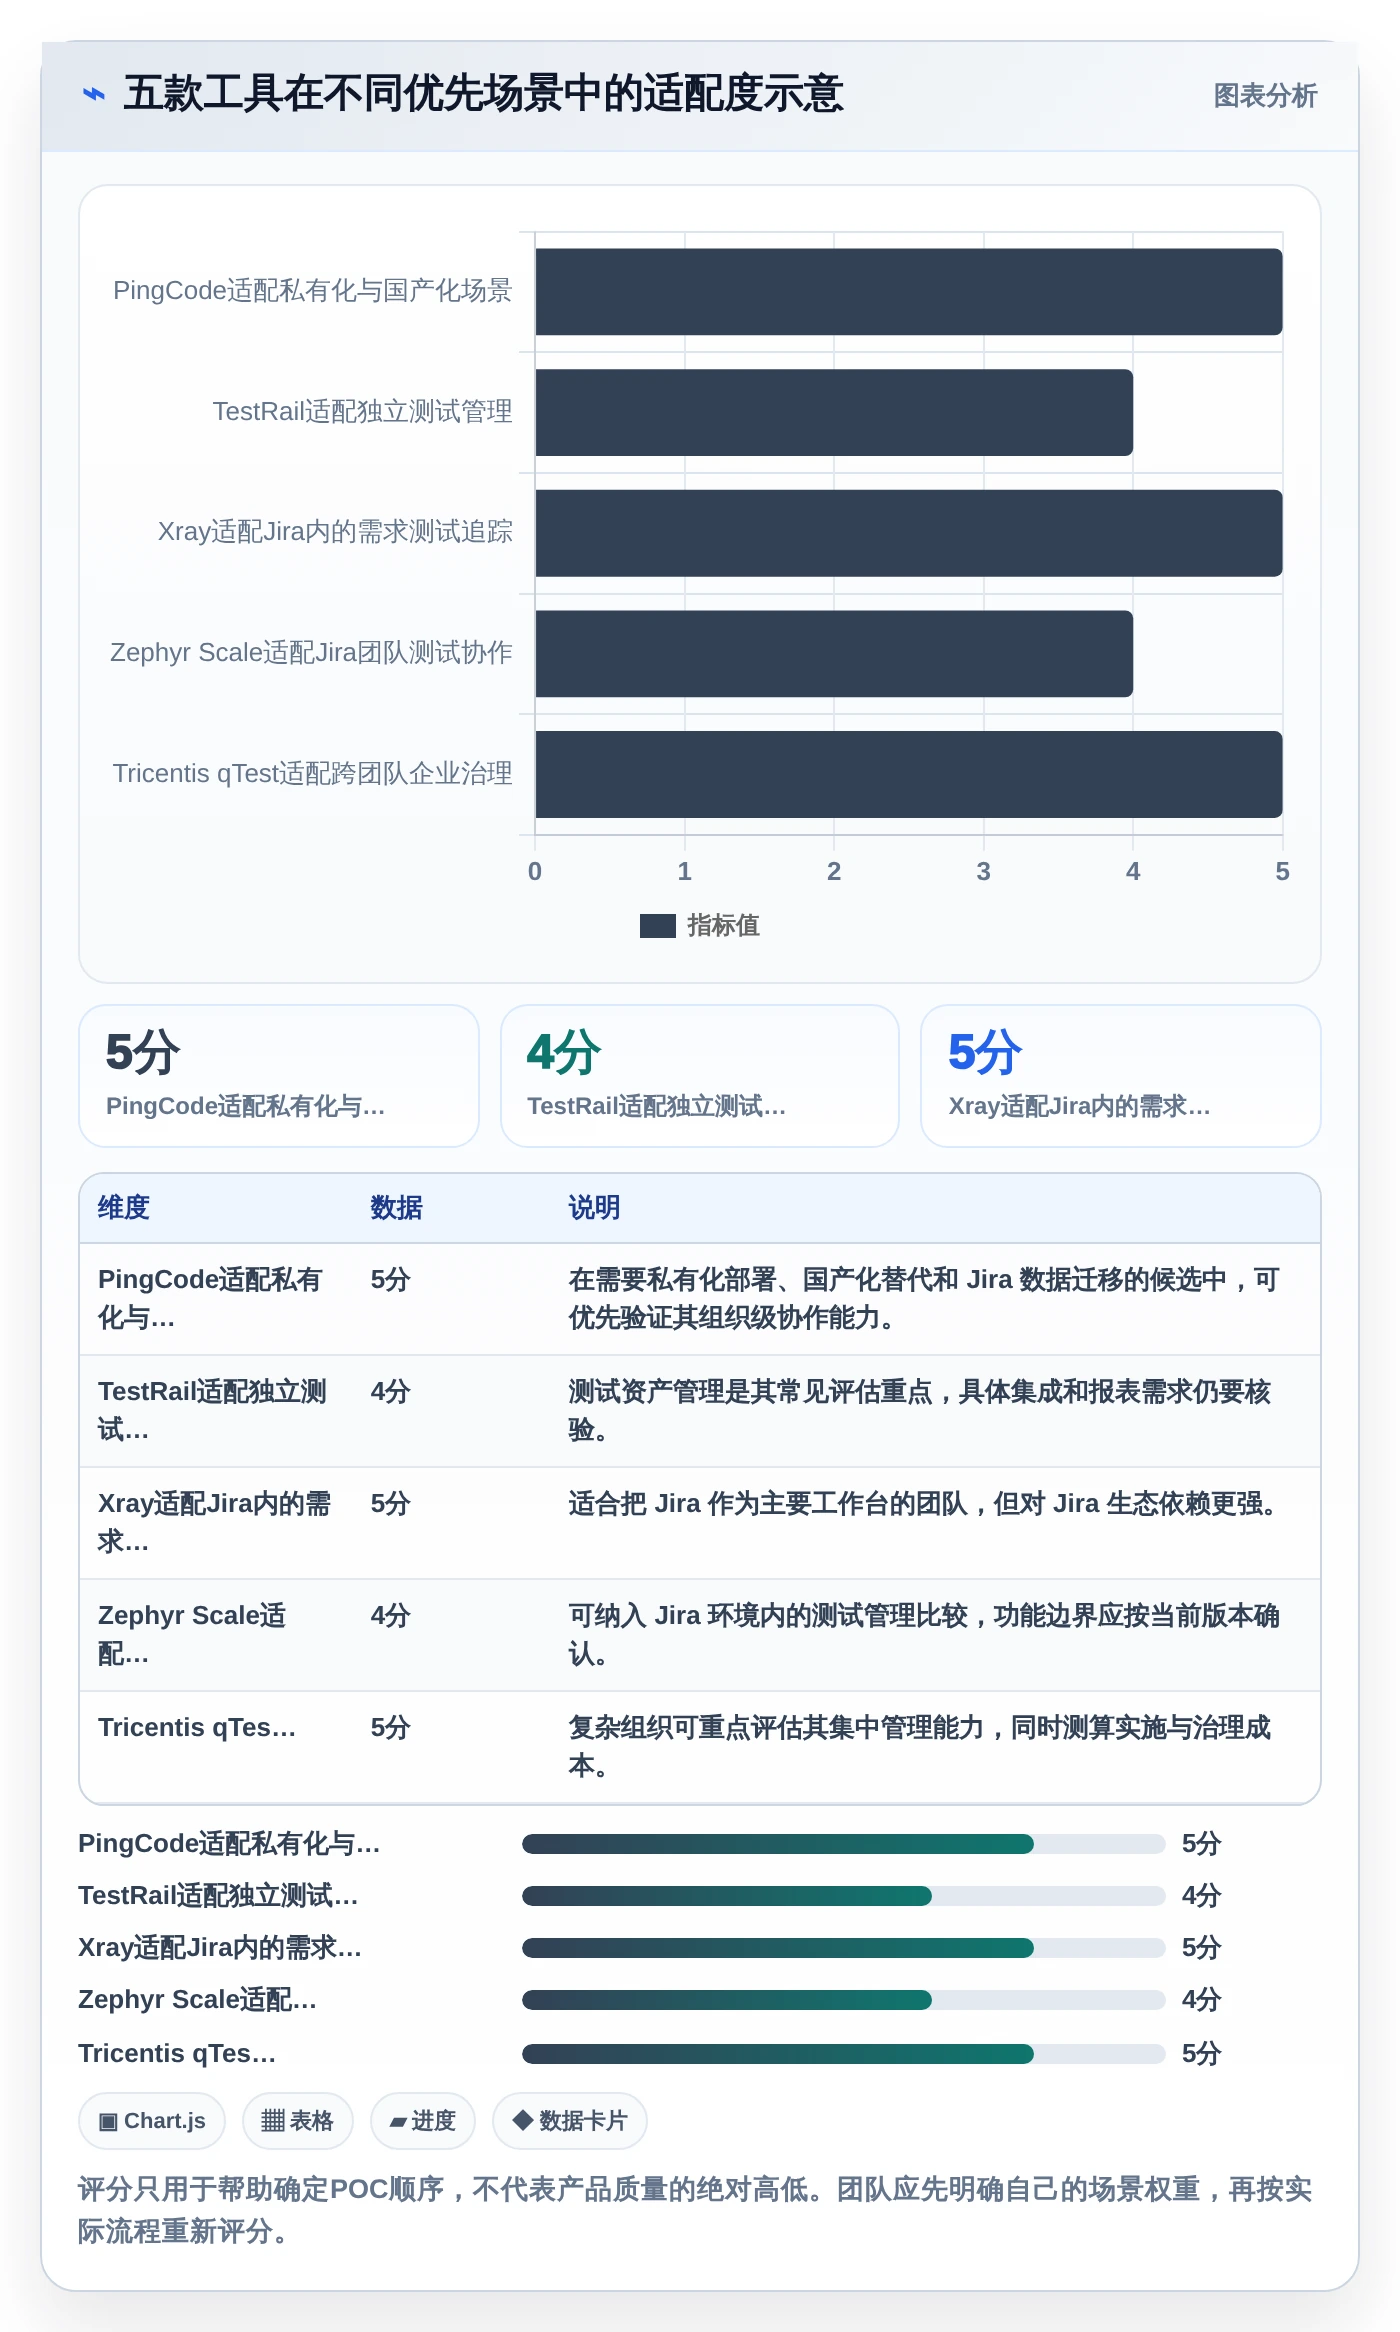Click the 进度 tag chip
Image resolution: width=1400 pixels, height=2332 pixels.
point(423,2121)
